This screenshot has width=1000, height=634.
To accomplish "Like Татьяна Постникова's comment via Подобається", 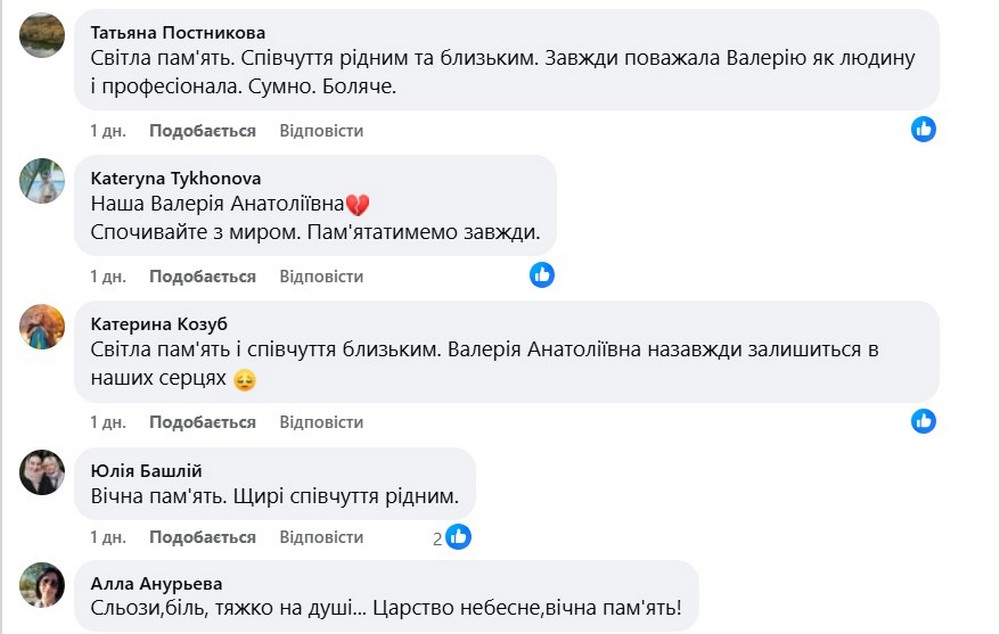I will tap(201, 130).
